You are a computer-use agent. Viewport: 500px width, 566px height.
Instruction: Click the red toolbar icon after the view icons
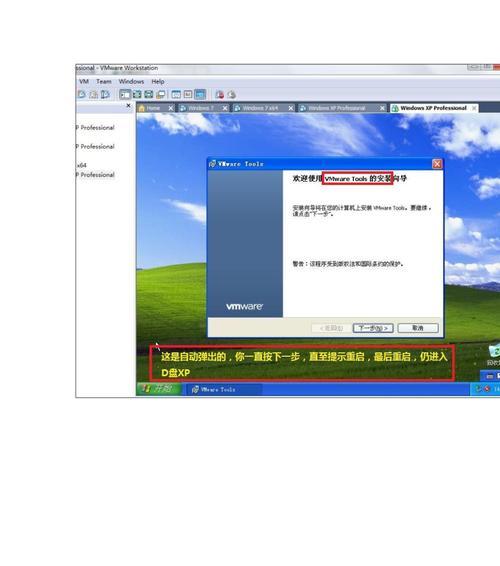(x=219, y=95)
